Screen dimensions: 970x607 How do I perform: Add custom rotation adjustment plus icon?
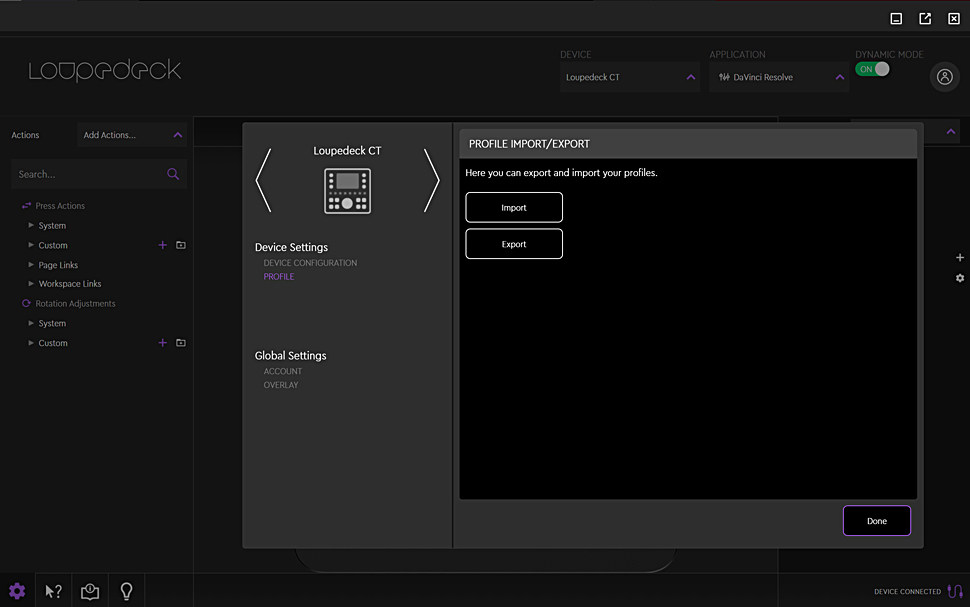coord(163,343)
